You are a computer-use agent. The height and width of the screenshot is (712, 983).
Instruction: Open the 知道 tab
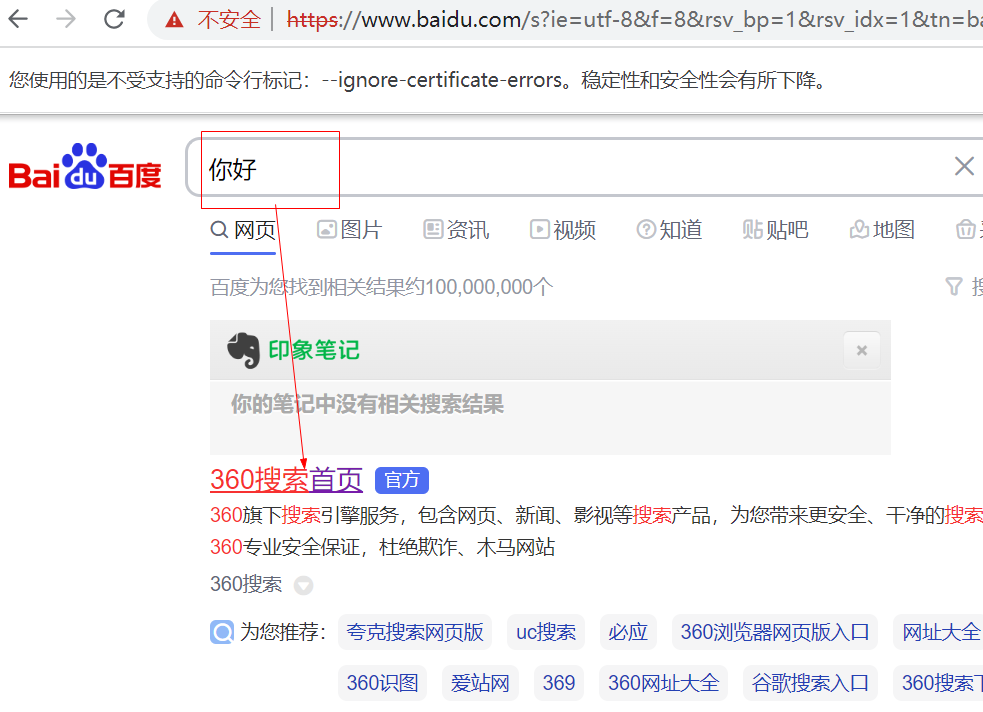(669, 230)
